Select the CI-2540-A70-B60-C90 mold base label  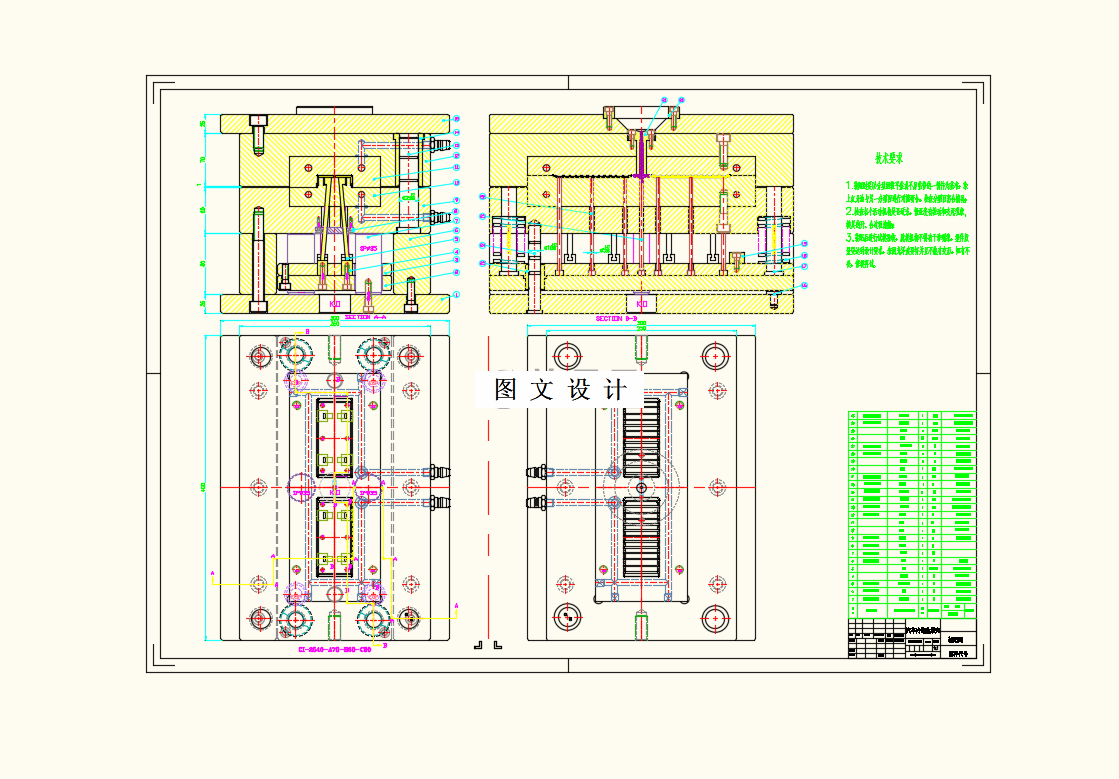point(335,650)
